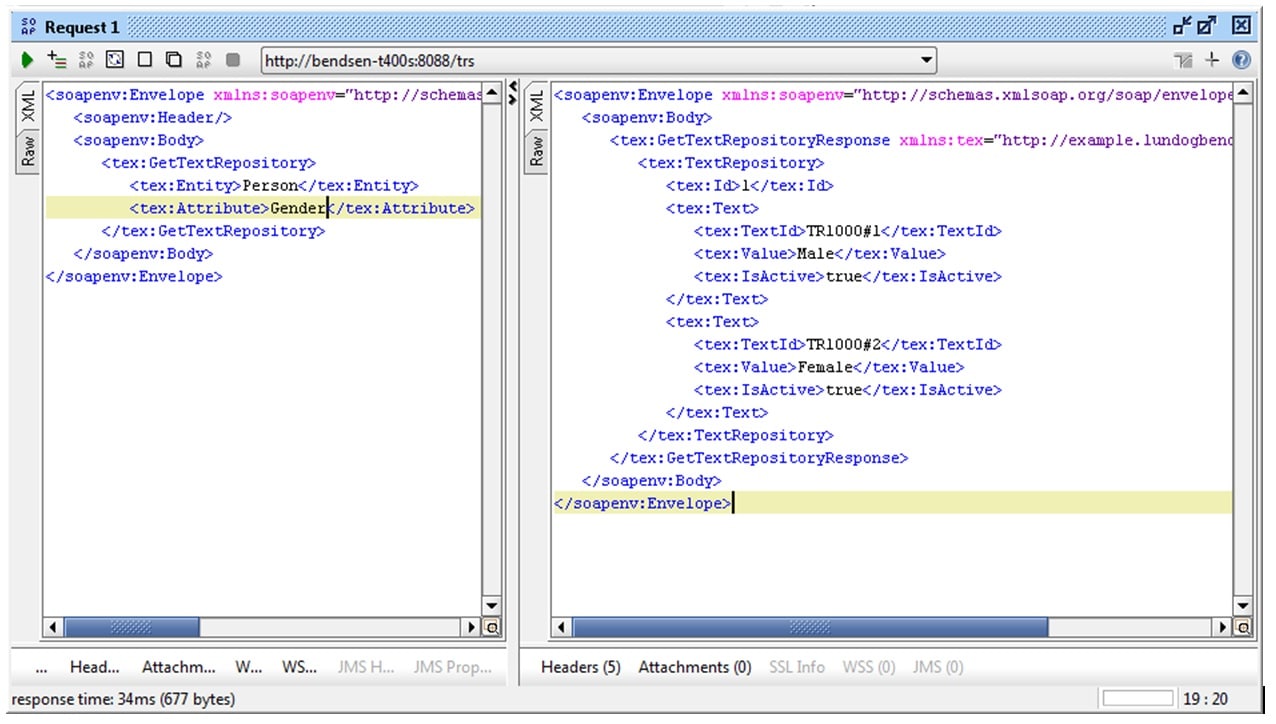Maximize the Request 1 internal window
This screenshot has height=724, width=1276.
point(1207,26)
